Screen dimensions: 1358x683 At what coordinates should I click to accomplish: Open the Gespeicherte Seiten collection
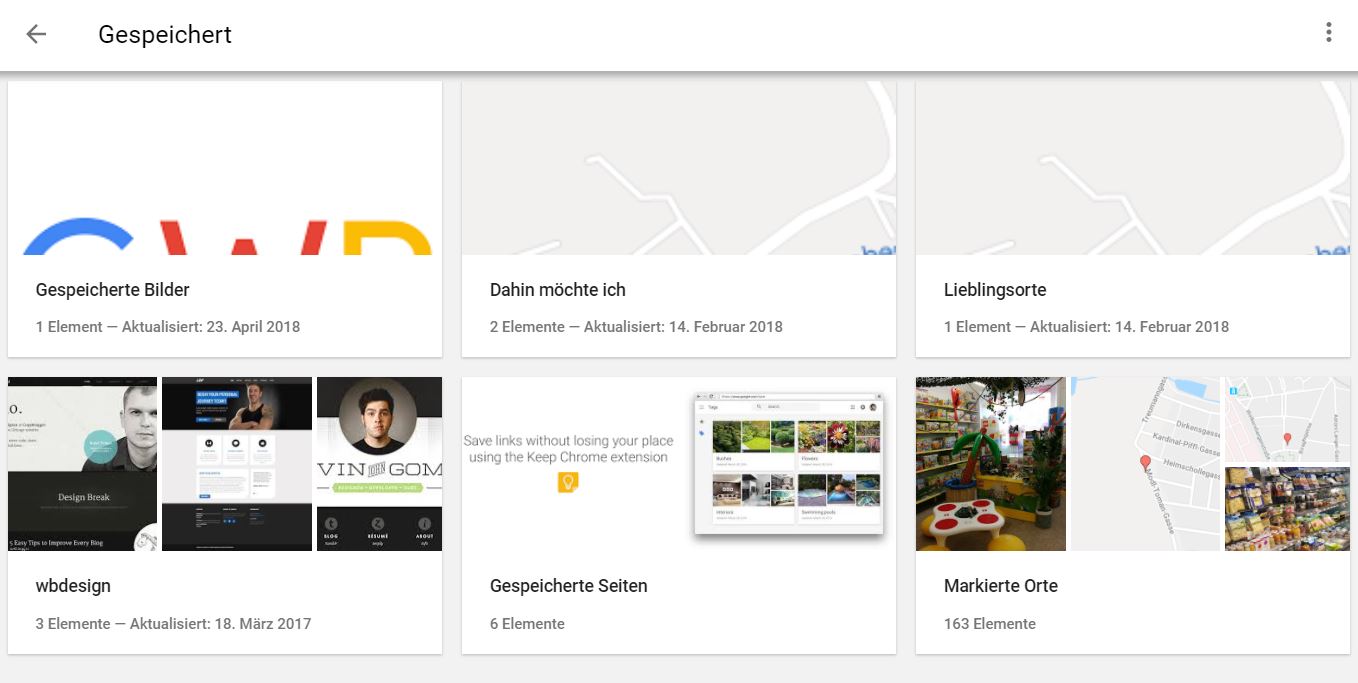pos(568,586)
